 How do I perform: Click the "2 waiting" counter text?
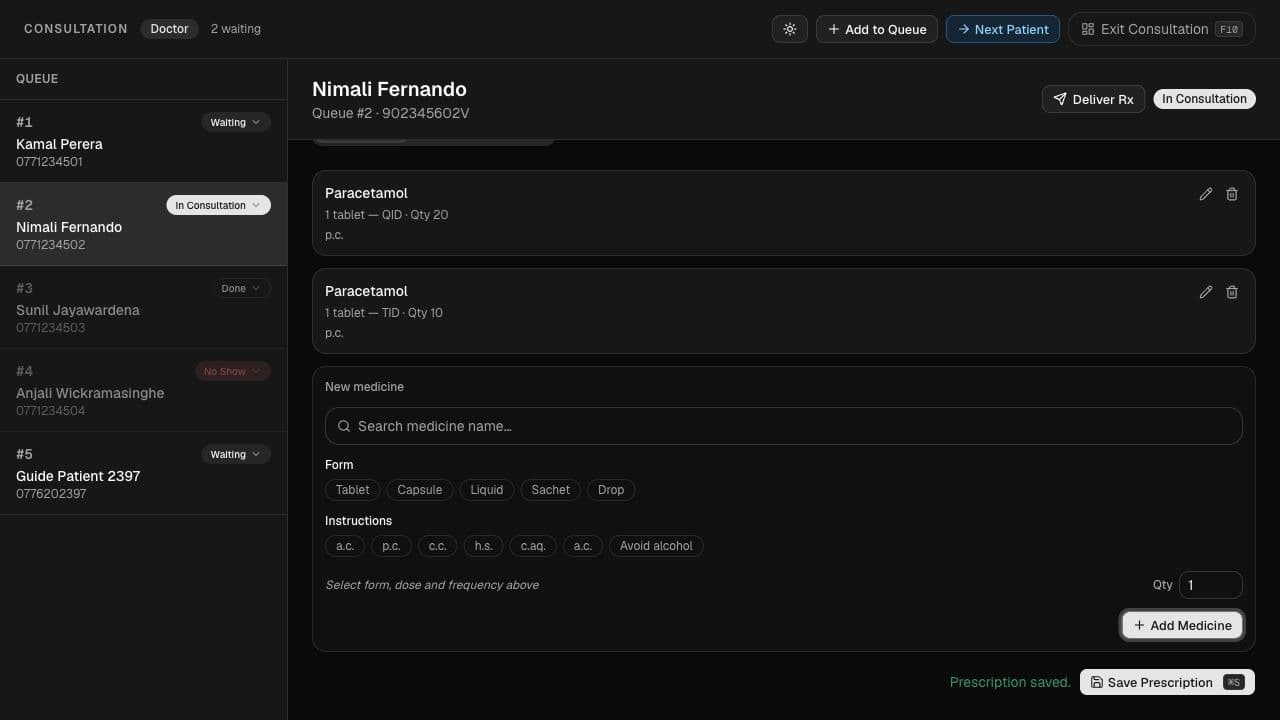click(236, 29)
